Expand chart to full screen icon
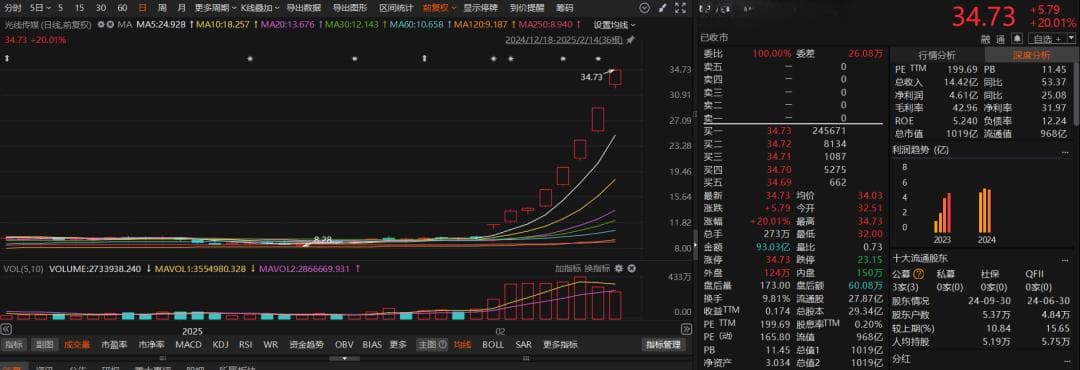Viewport: 1080px width, 370px height. (680, 8)
